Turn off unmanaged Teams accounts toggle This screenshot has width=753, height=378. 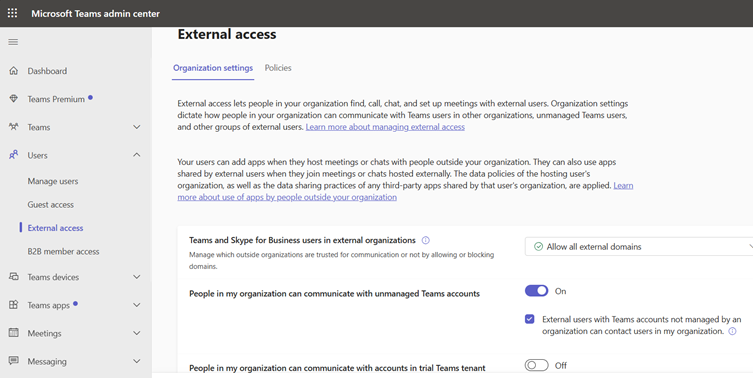click(x=536, y=291)
